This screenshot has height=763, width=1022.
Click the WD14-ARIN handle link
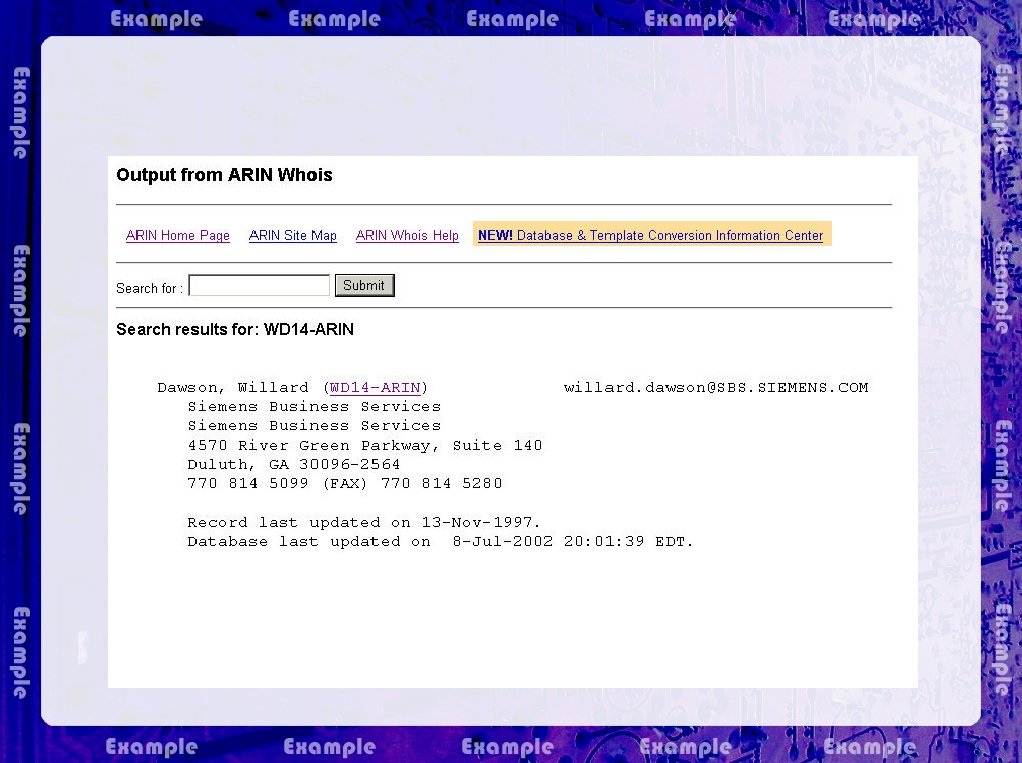point(375,388)
